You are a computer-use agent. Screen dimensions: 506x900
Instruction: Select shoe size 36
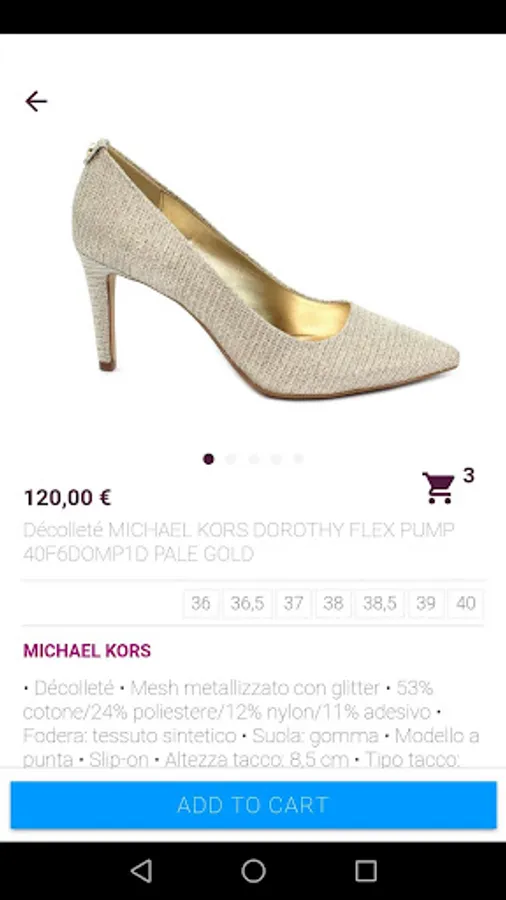(201, 603)
